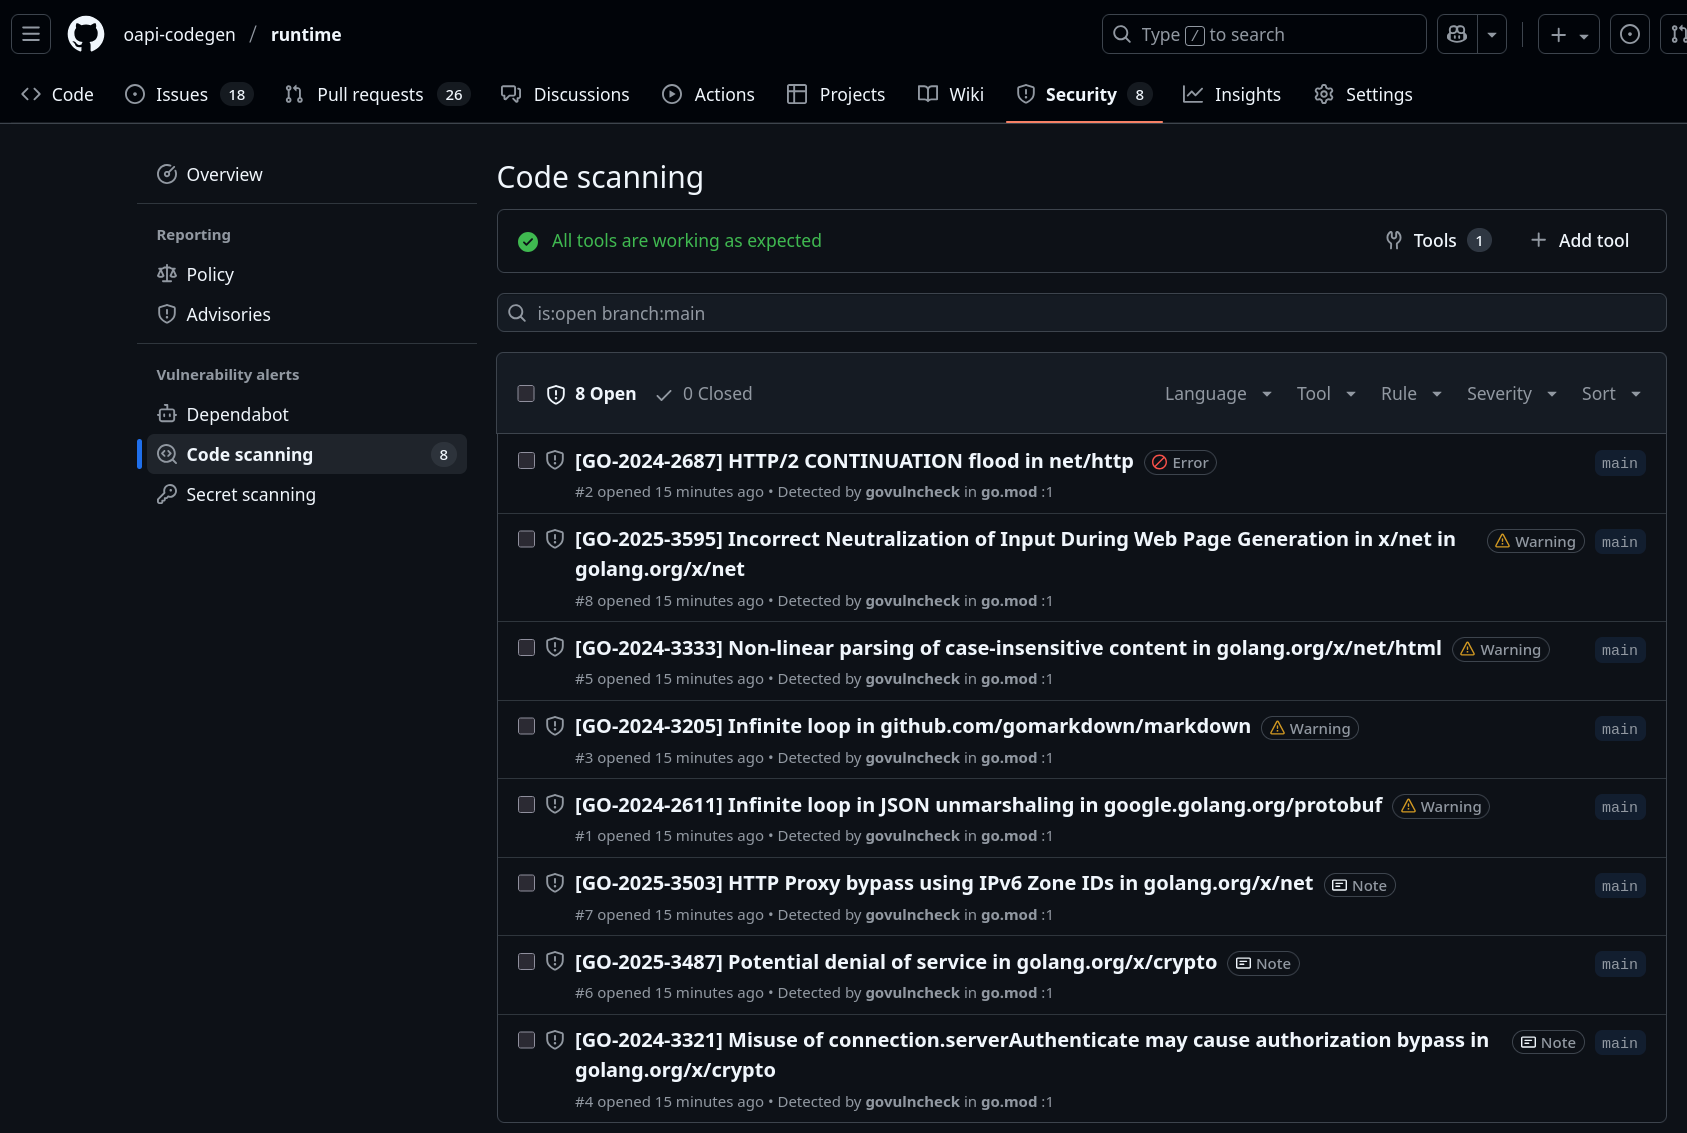The height and width of the screenshot is (1133, 1687).
Task: Open the HTTP Proxy bypass IPv6 alert
Action: [944, 883]
